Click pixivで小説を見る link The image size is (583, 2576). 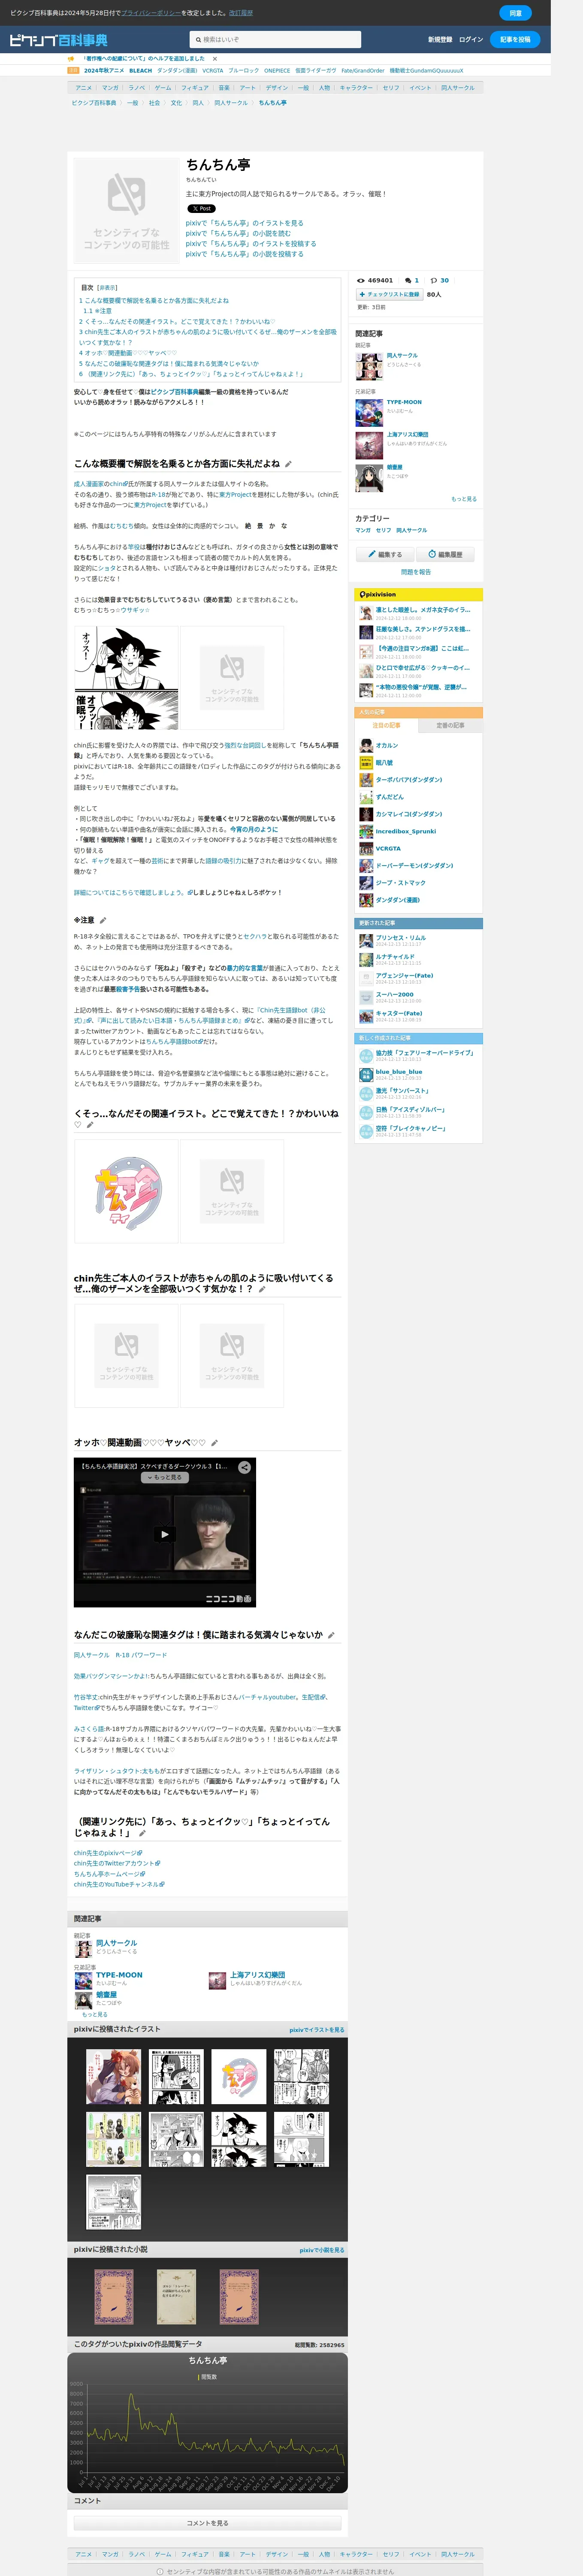(x=322, y=2250)
